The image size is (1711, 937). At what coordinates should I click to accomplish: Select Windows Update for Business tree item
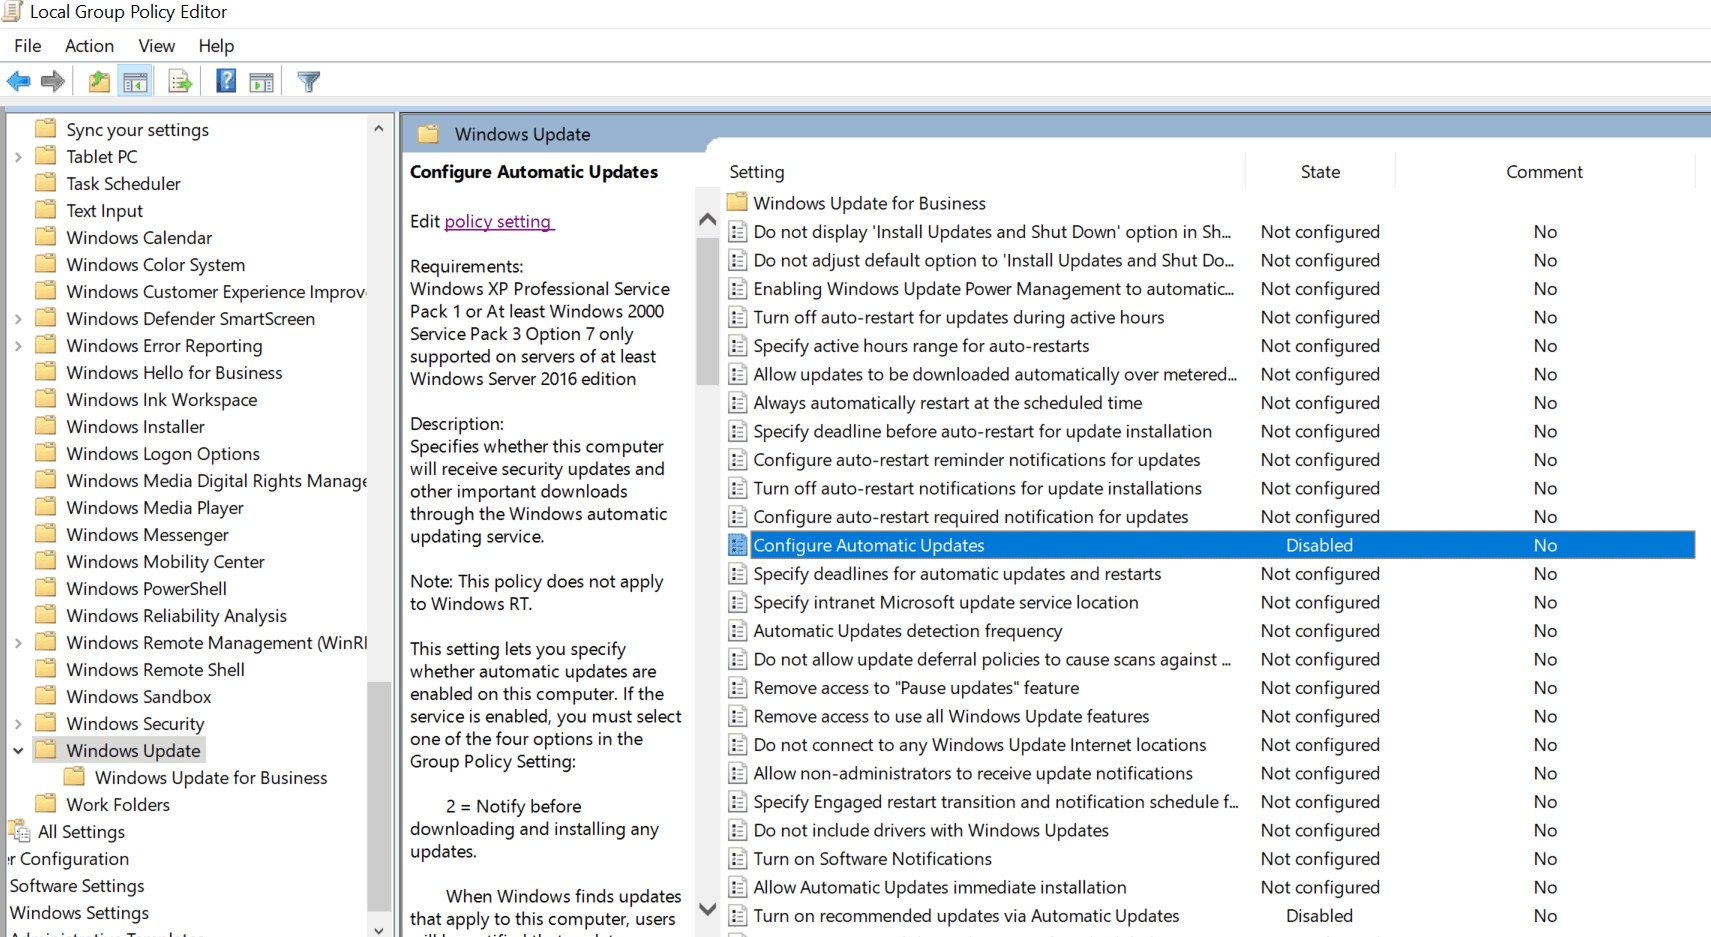click(x=211, y=777)
